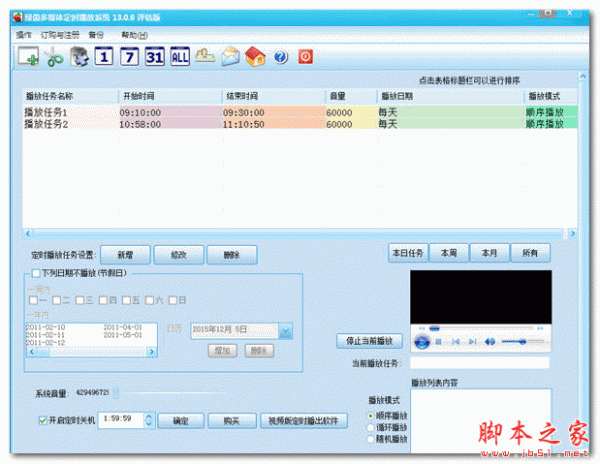
Task: Open the 帮助(H) menu
Action: pos(134,35)
